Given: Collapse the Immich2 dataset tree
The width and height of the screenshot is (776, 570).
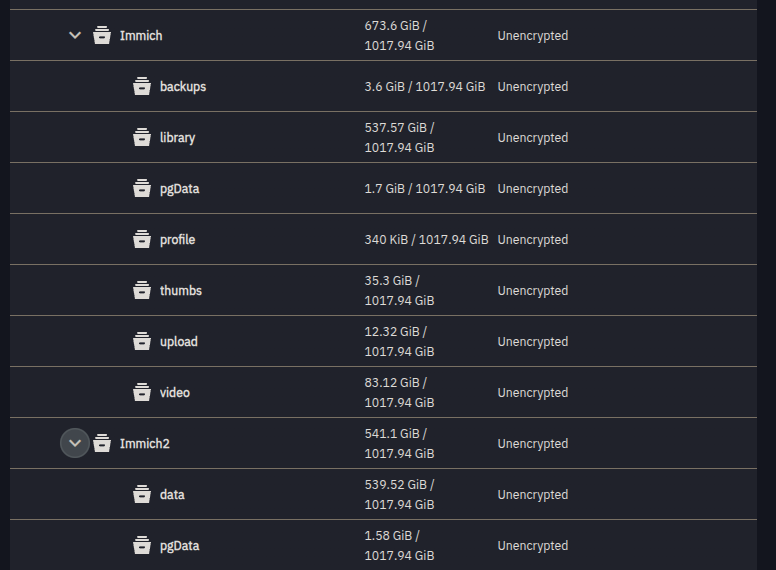Looking at the screenshot, I should [75, 443].
